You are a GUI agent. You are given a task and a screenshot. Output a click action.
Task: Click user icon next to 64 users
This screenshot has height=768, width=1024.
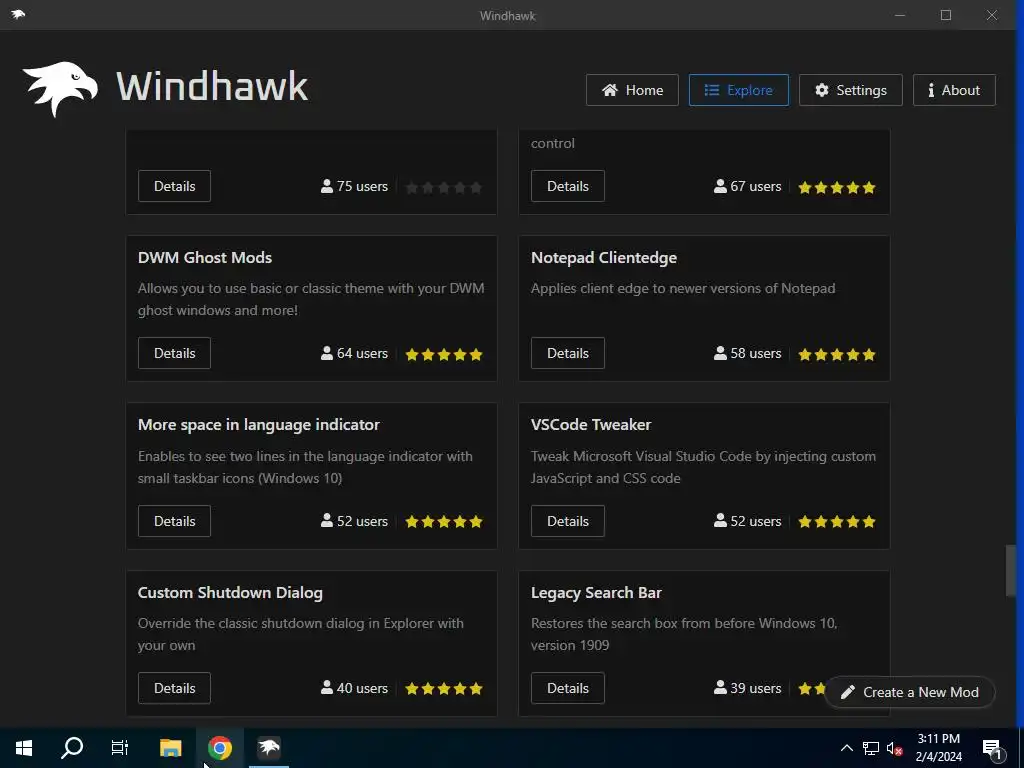[x=327, y=353]
